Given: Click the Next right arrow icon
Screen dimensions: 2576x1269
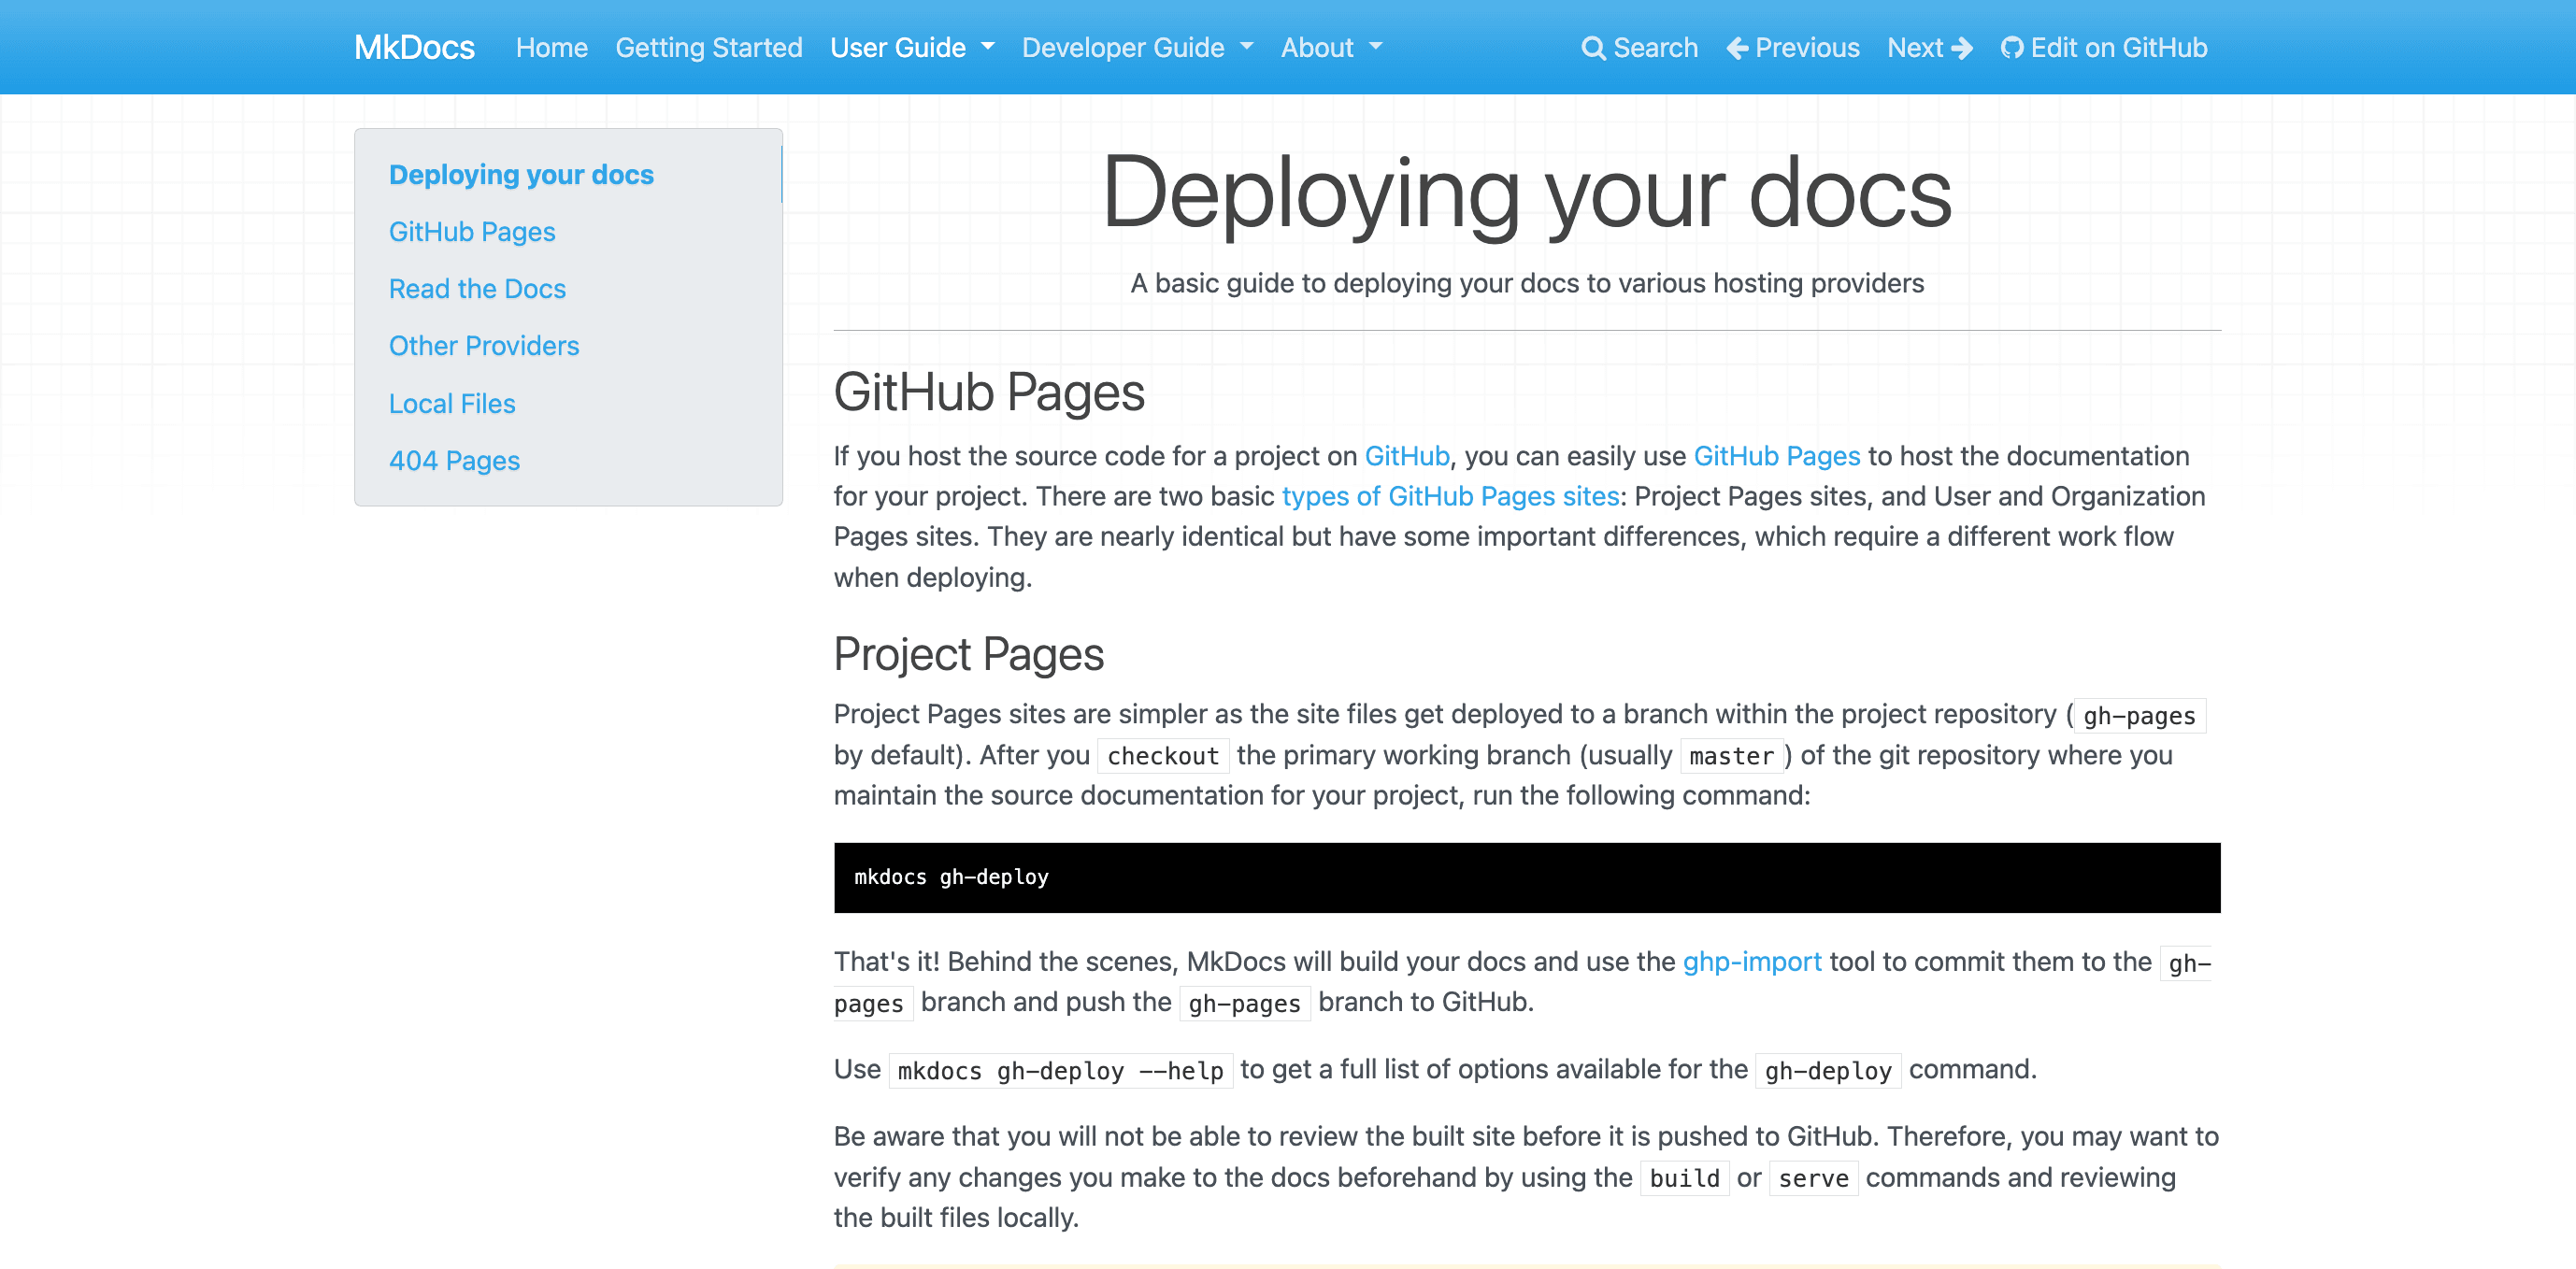Looking at the screenshot, I should [1962, 48].
